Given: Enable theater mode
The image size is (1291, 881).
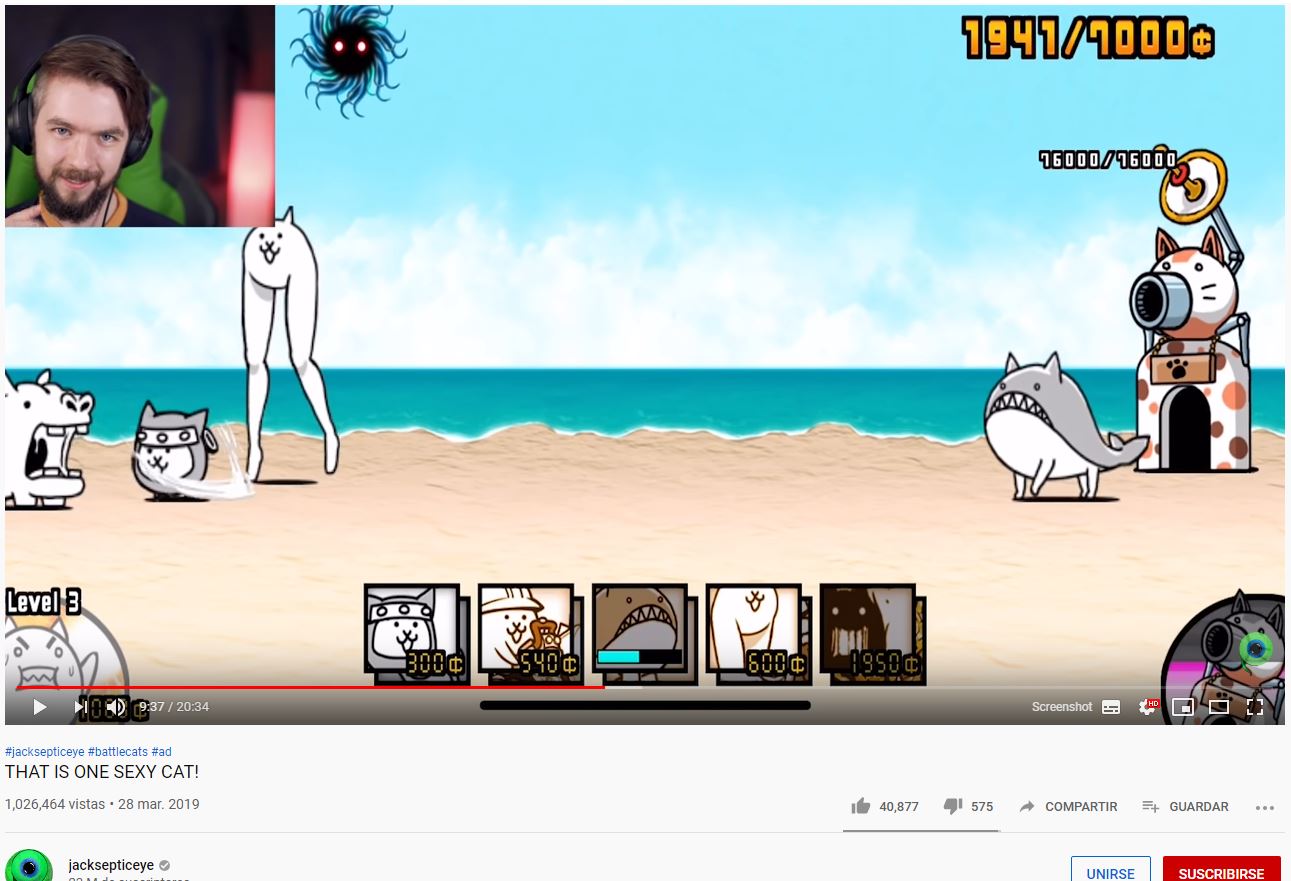Looking at the screenshot, I should point(1219,707).
